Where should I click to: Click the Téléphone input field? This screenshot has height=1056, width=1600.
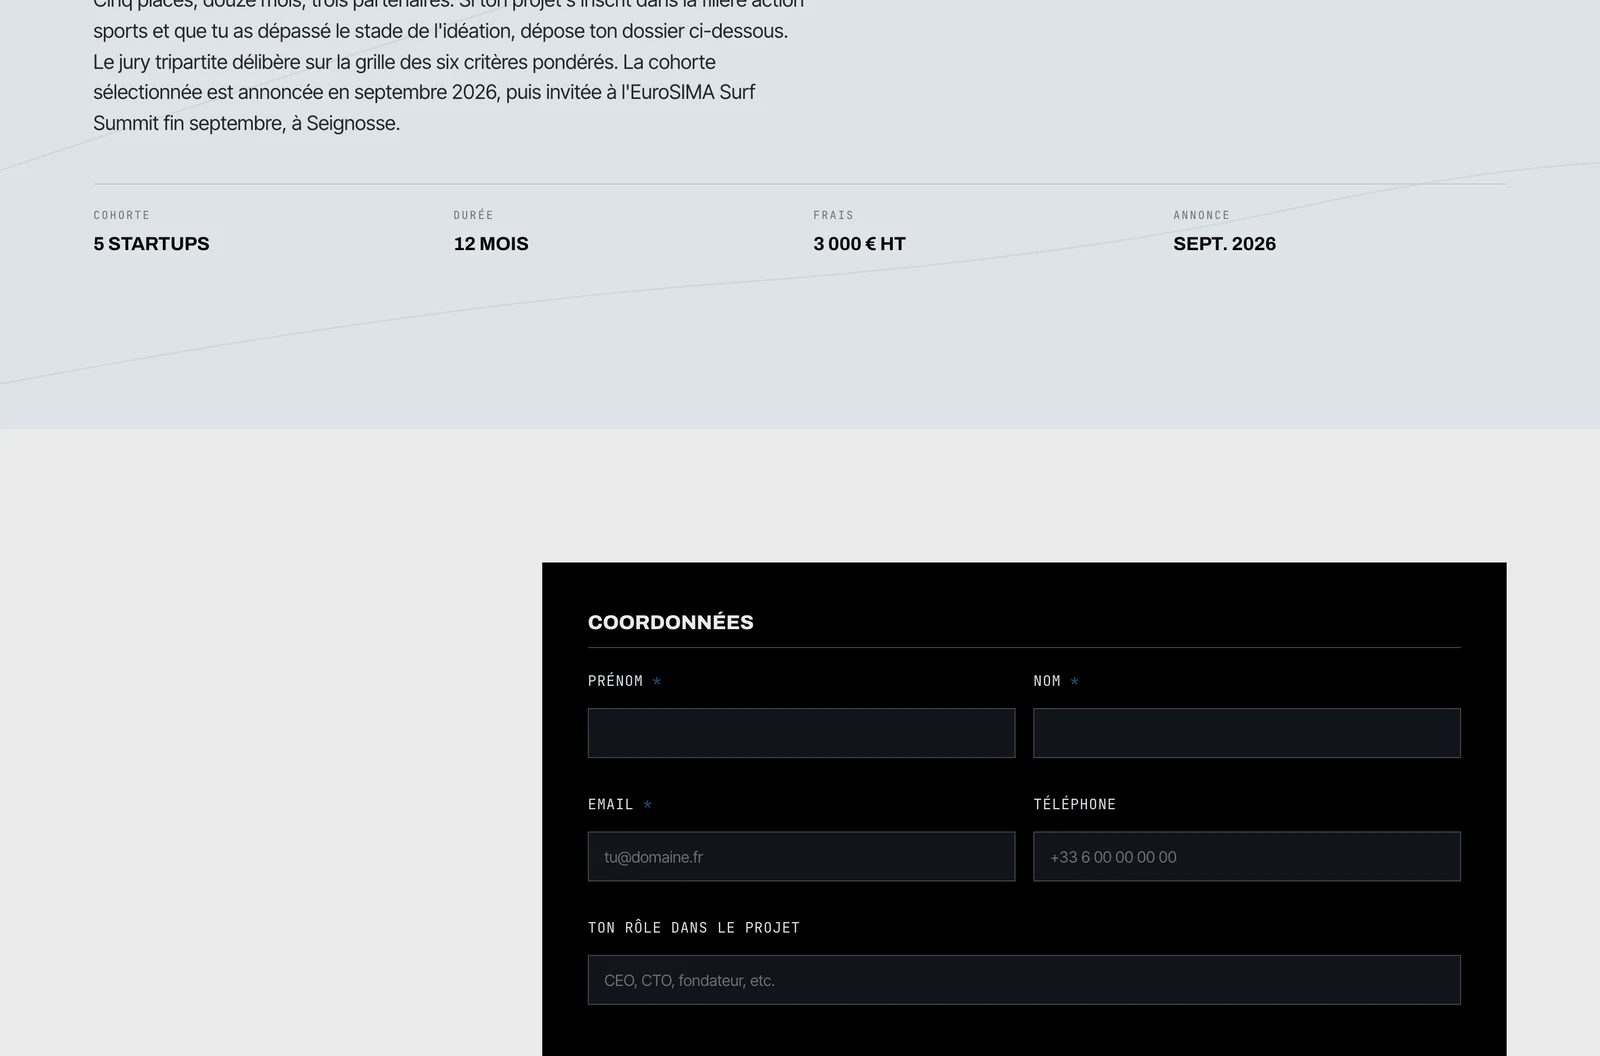tap(1247, 856)
